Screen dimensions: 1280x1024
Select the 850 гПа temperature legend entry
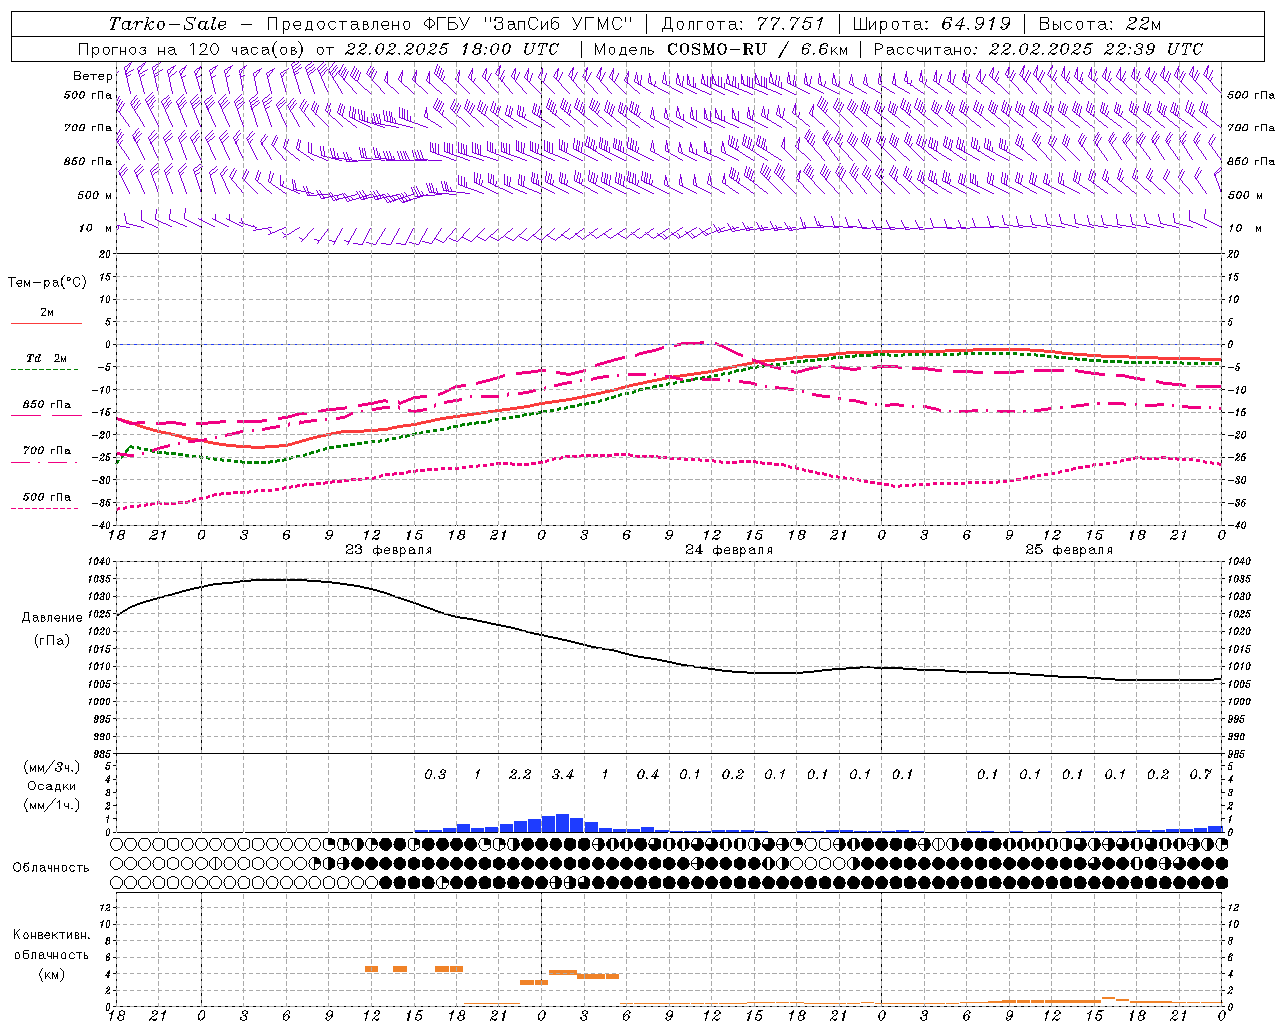(x=46, y=405)
